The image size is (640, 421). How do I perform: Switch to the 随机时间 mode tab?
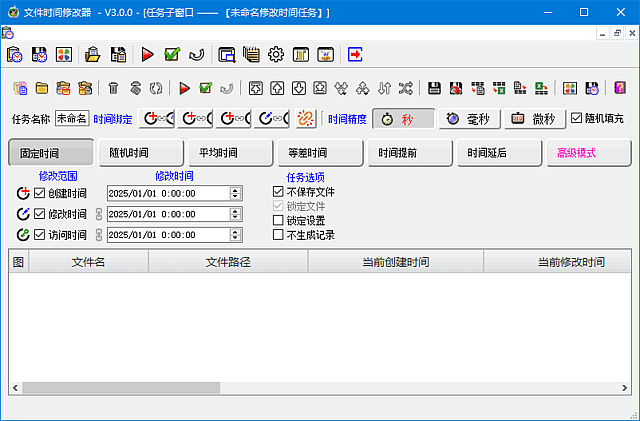[x=141, y=153]
